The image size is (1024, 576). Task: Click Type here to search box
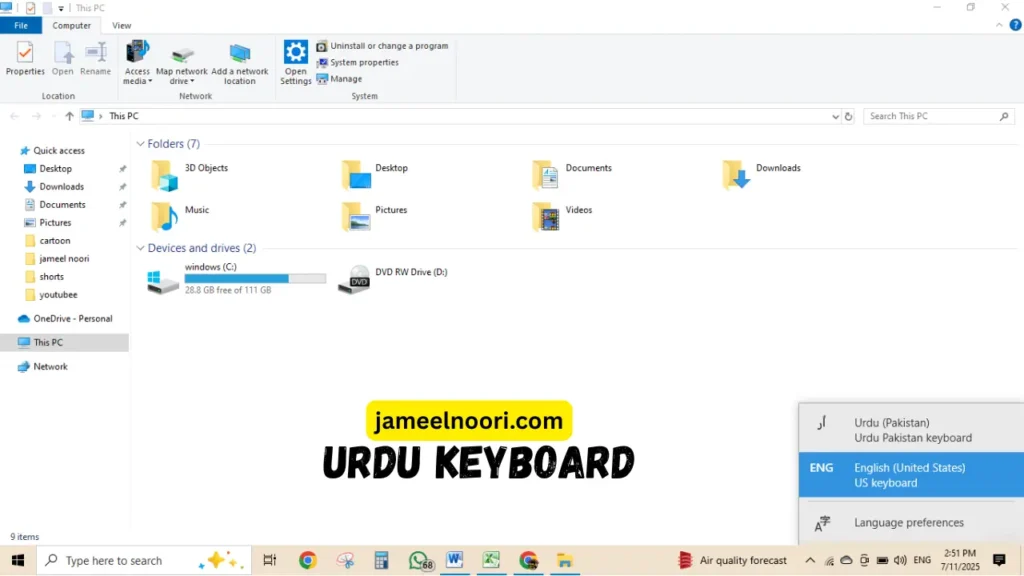point(144,560)
